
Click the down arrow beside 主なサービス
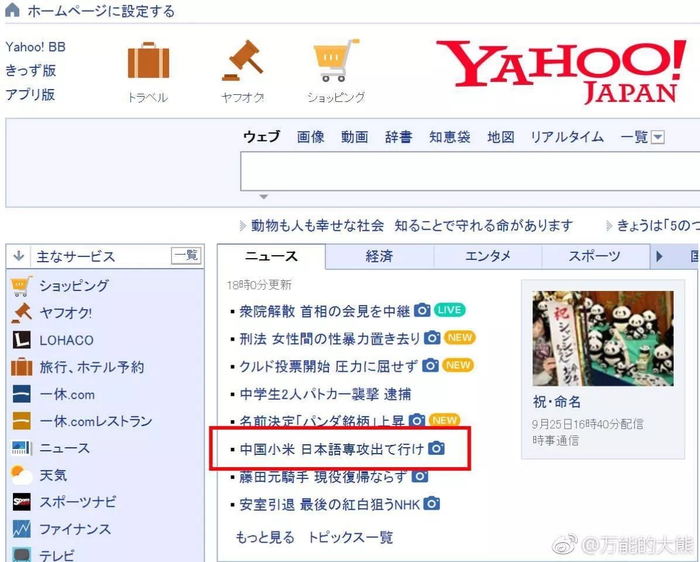[x=19, y=256]
